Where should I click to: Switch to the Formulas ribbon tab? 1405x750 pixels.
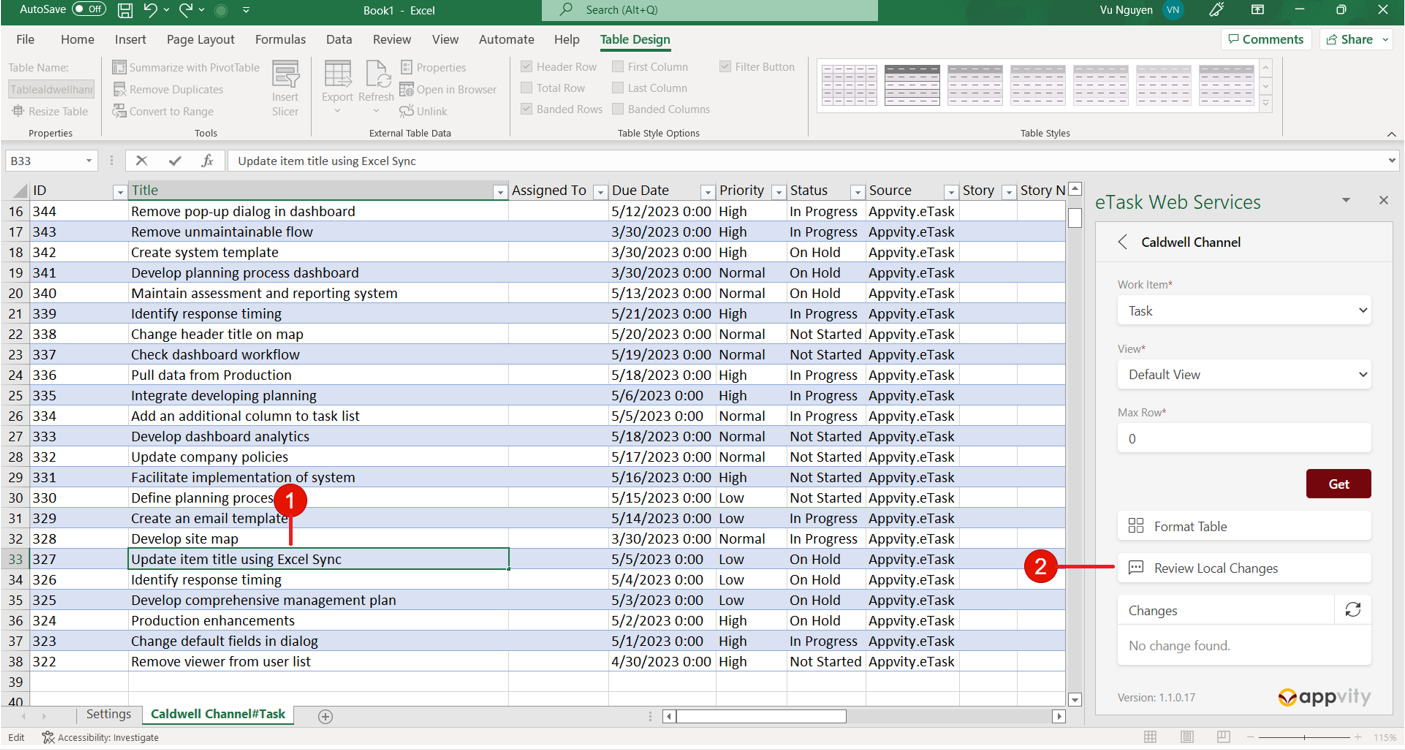pyautogui.click(x=280, y=39)
